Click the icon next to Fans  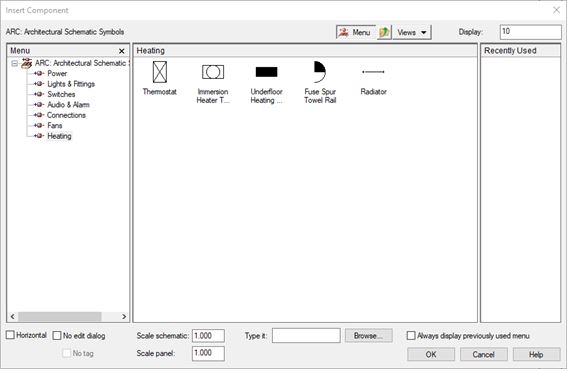click(x=39, y=126)
